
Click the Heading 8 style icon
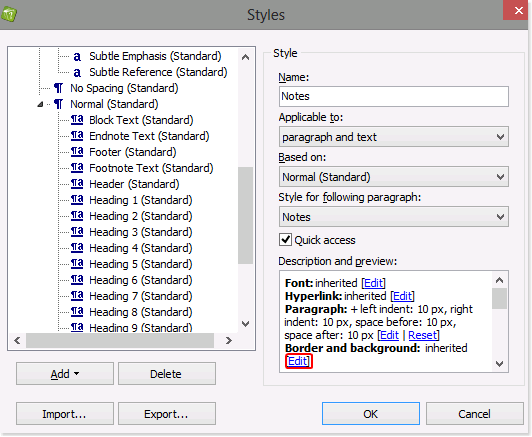point(77,311)
